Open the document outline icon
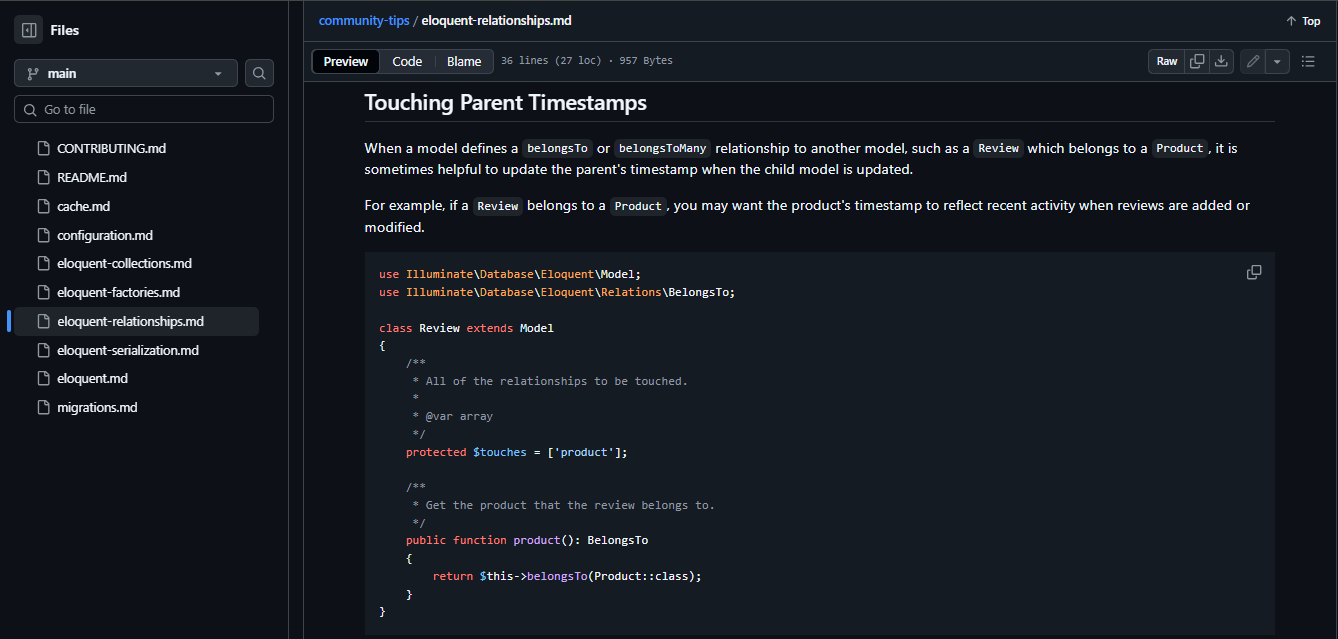This screenshot has width=1338, height=639. (1308, 61)
